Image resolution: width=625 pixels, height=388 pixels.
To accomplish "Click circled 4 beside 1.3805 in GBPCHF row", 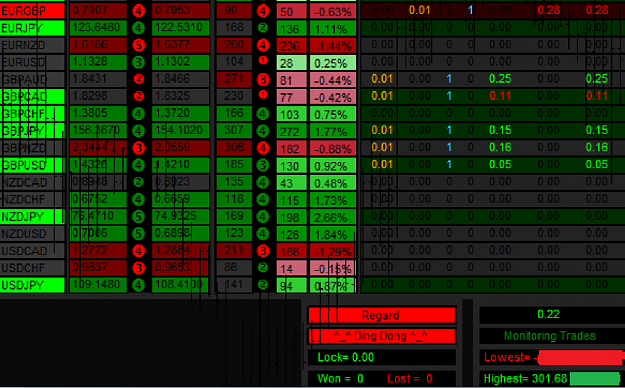I will (138, 114).
